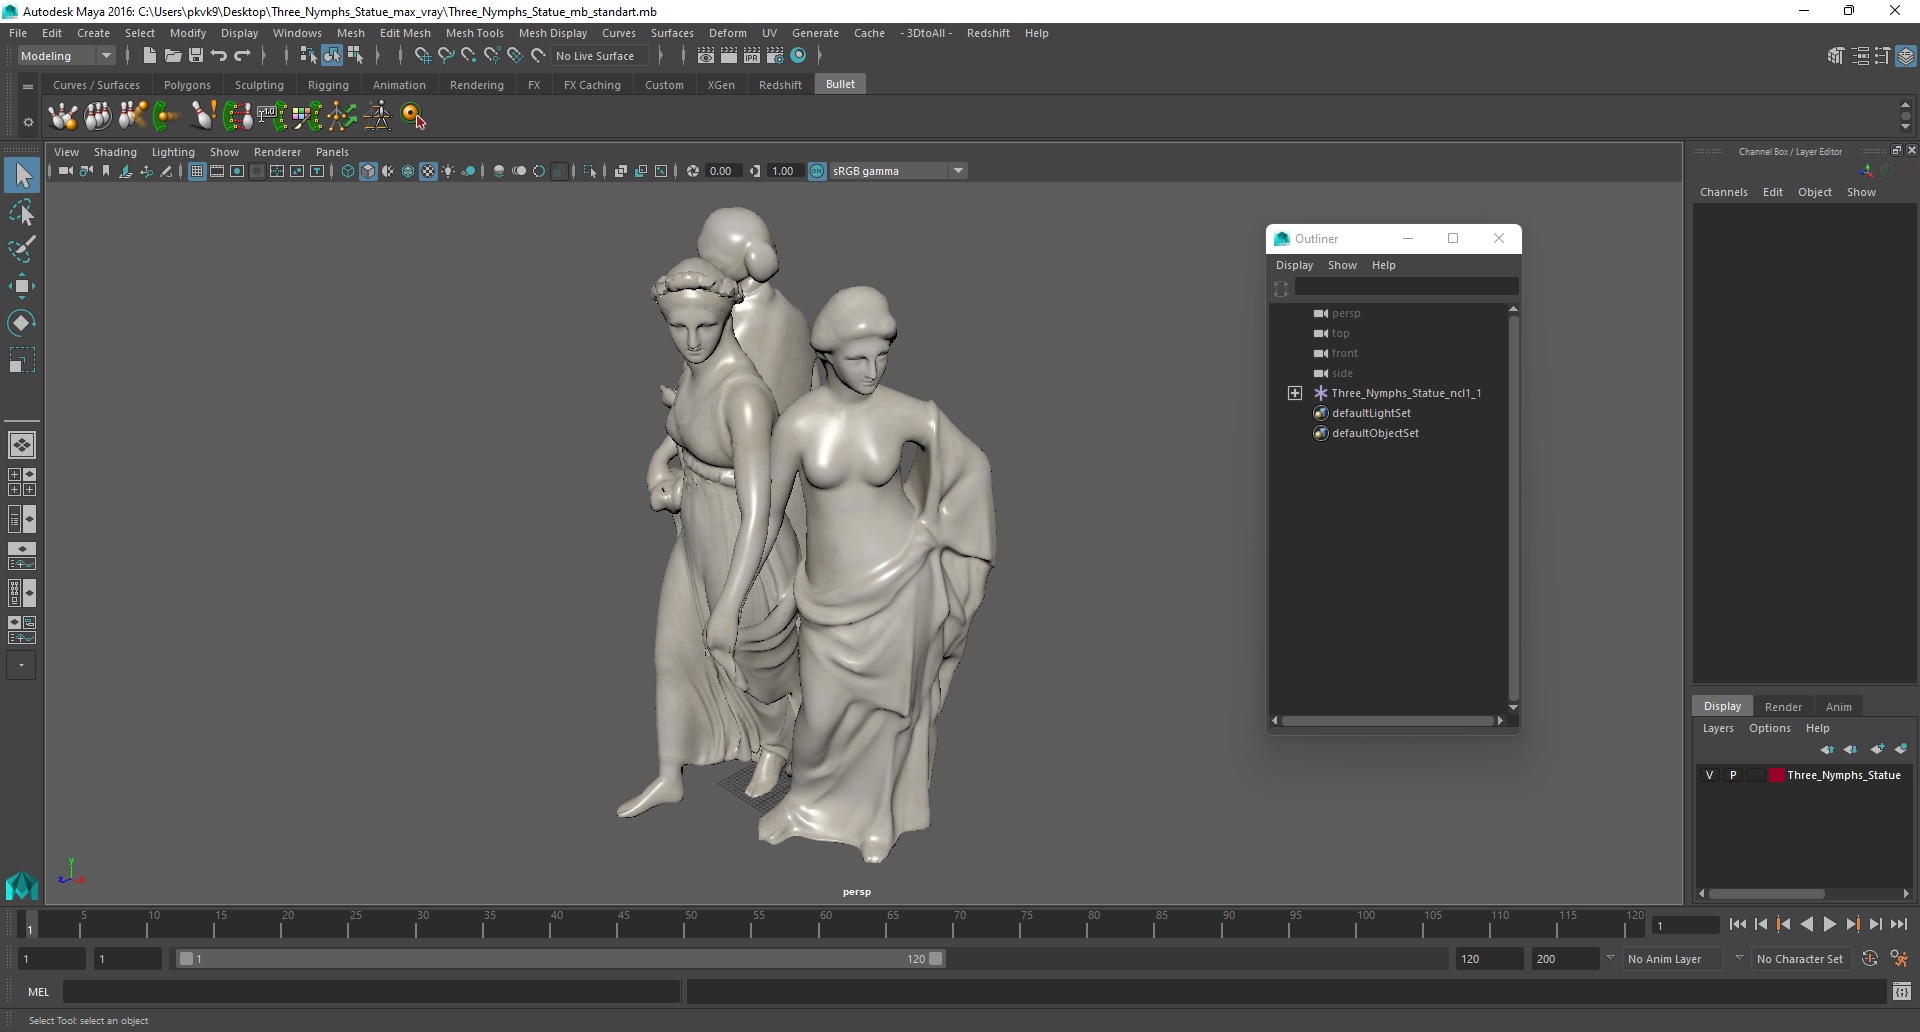1920x1032 pixels.
Task: Open the sRGB gamma color space dropdown
Action: [957, 171]
